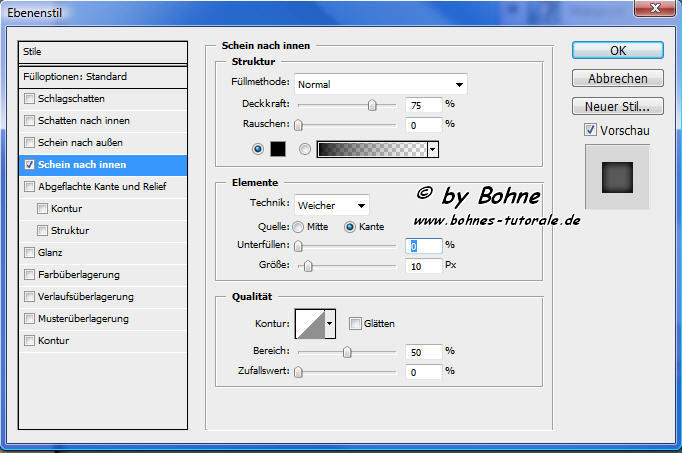Expand the Technik dropdown set to Weicher
The width and height of the screenshot is (682, 453).
(331, 205)
